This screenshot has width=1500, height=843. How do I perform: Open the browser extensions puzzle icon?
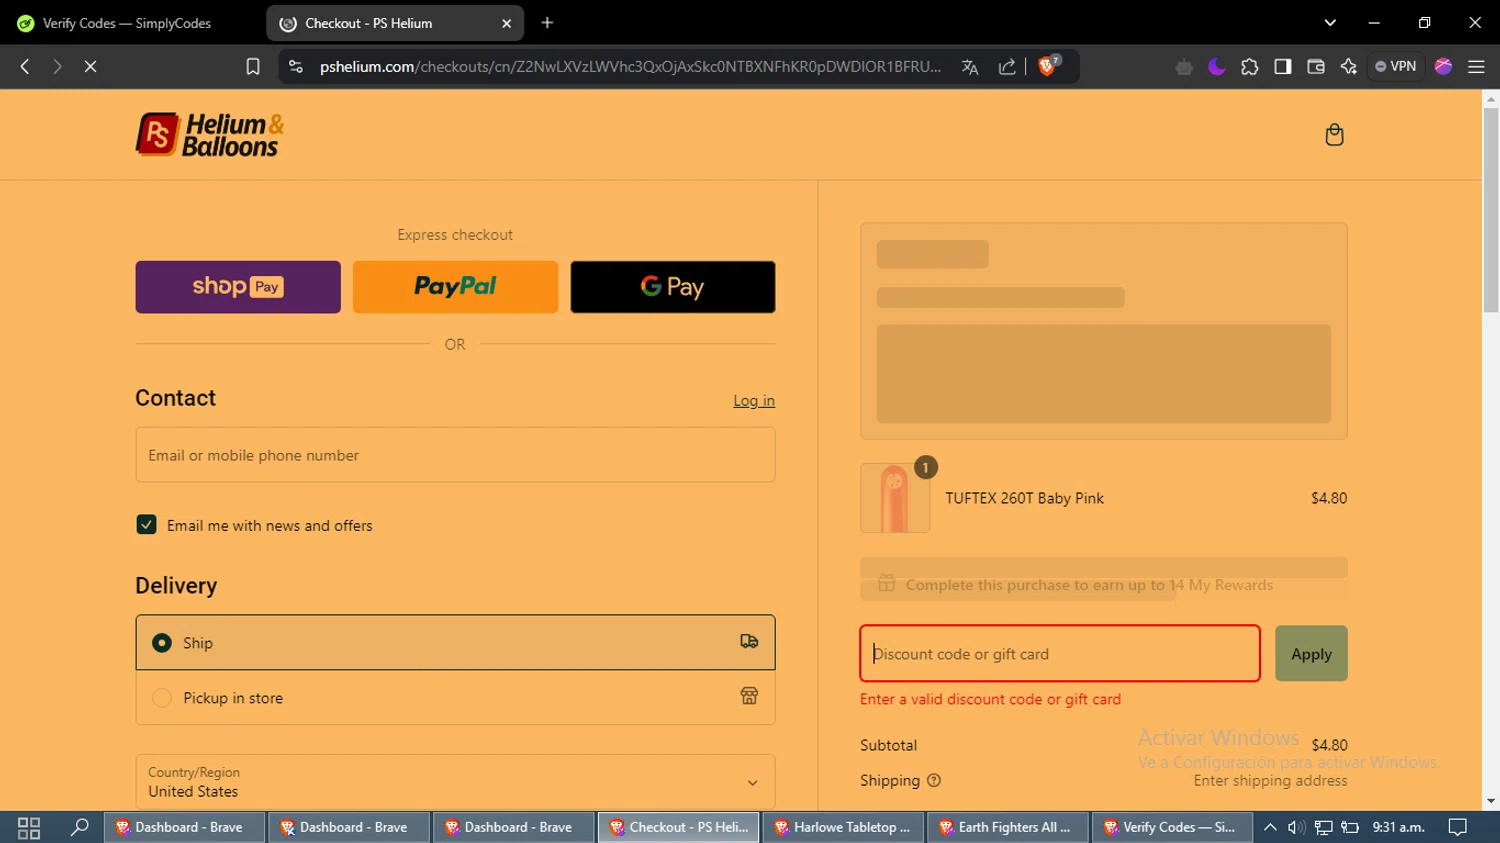pyautogui.click(x=1249, y=66)
